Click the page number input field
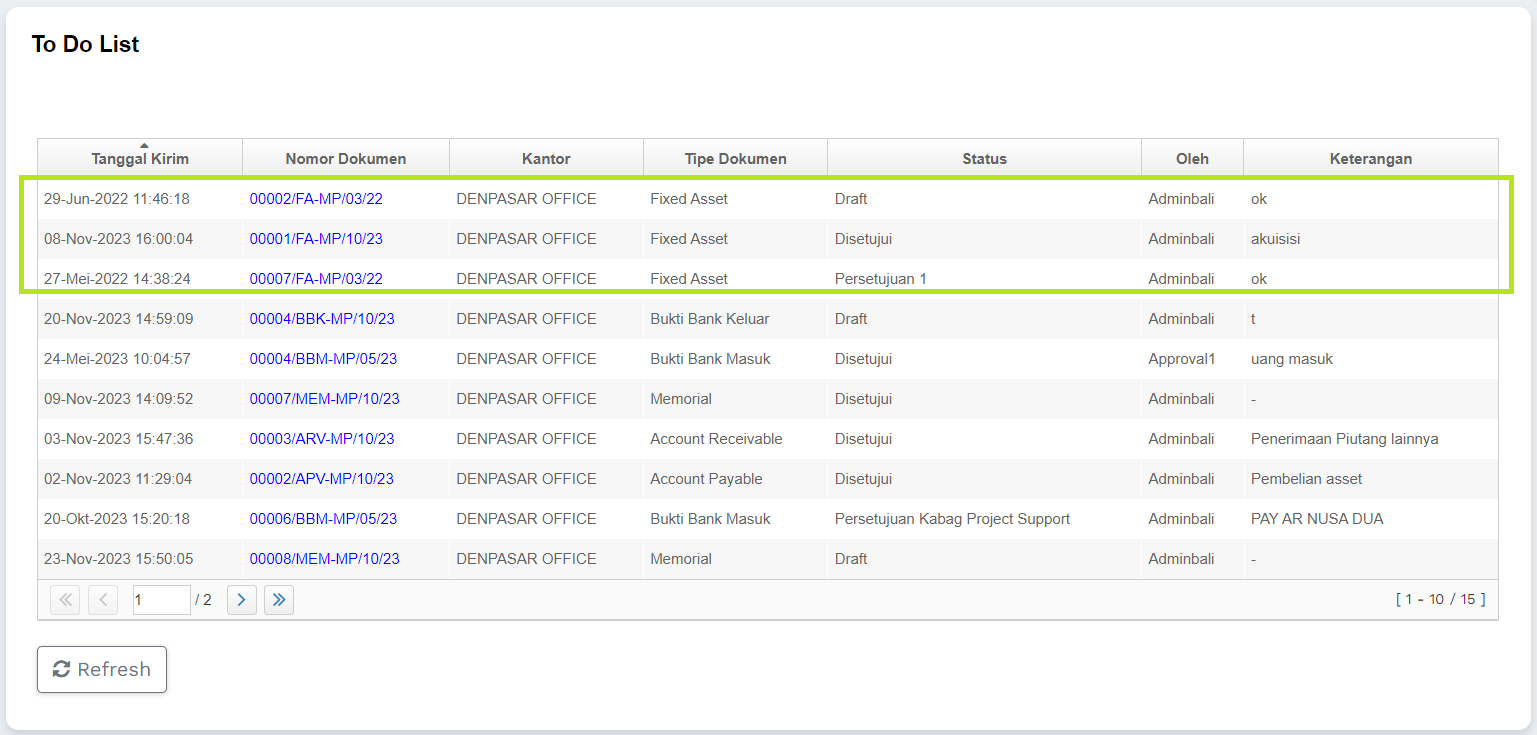 [161, 600]
